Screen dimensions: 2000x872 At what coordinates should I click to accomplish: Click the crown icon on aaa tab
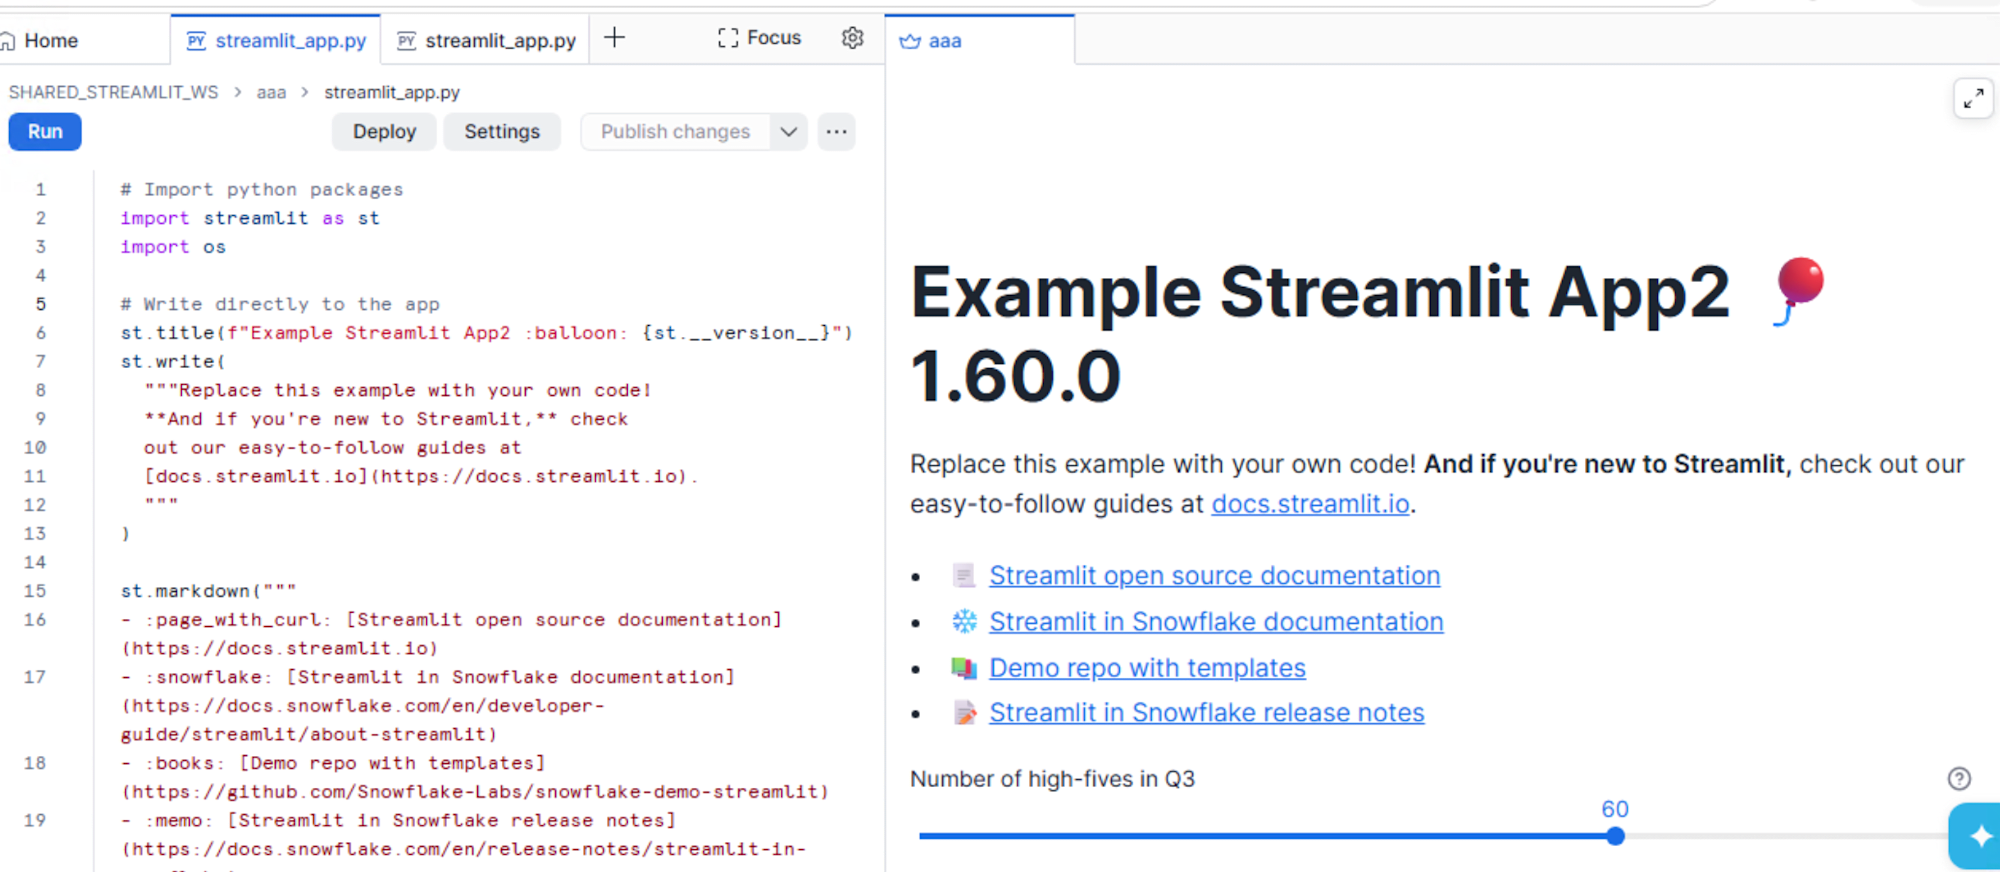(910, 41)
